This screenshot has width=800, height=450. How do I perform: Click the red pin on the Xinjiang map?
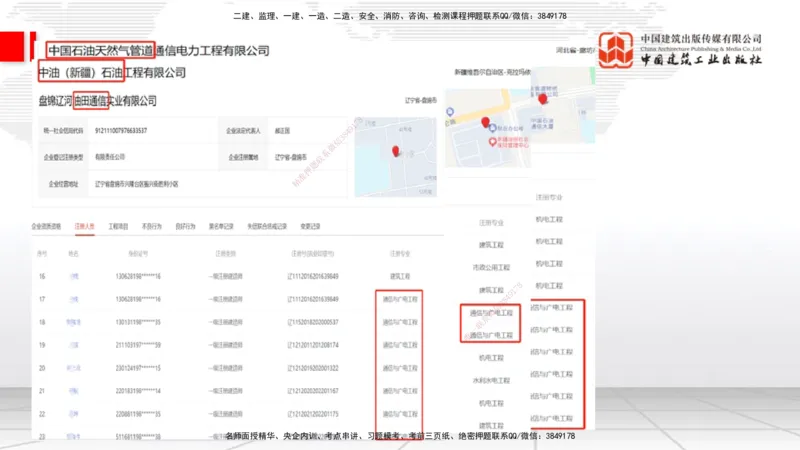485,122
